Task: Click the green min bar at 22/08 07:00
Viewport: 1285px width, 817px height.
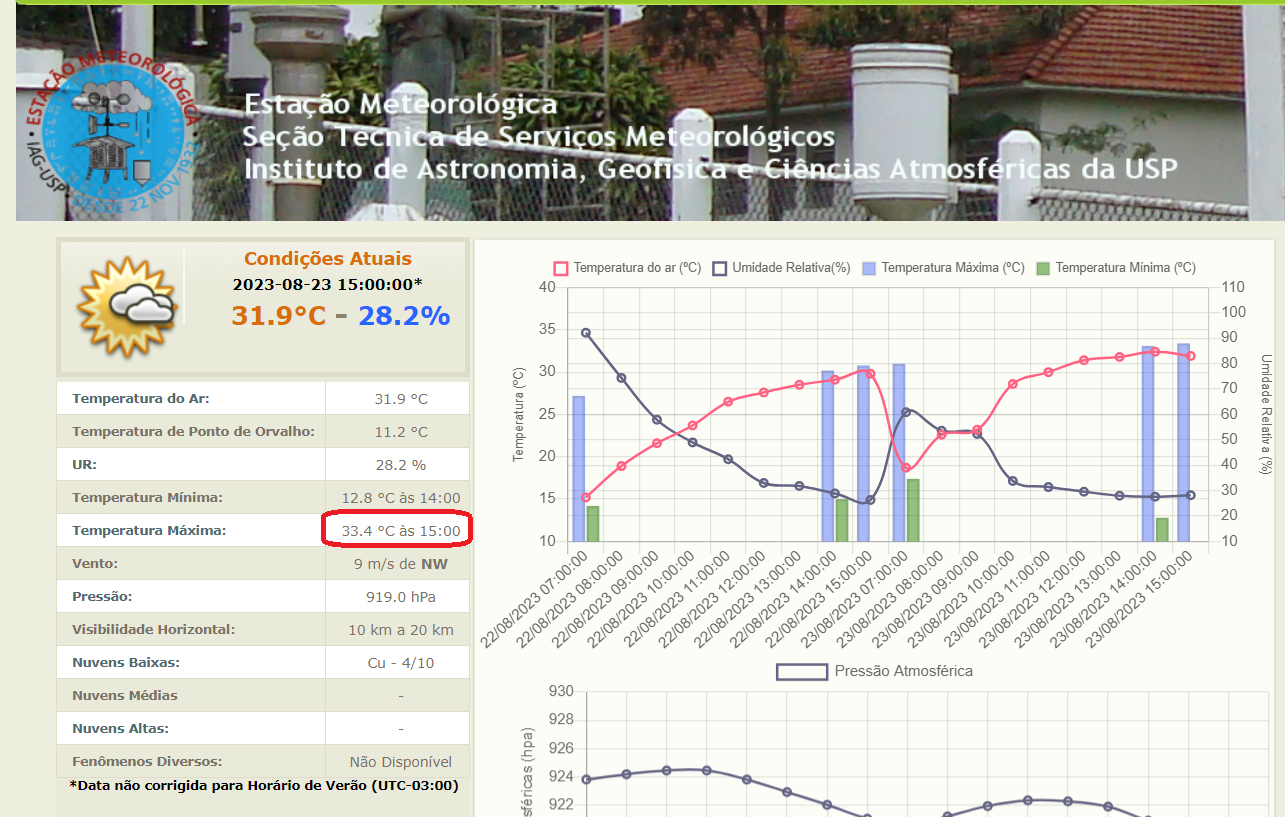Action: coord(593,524)
